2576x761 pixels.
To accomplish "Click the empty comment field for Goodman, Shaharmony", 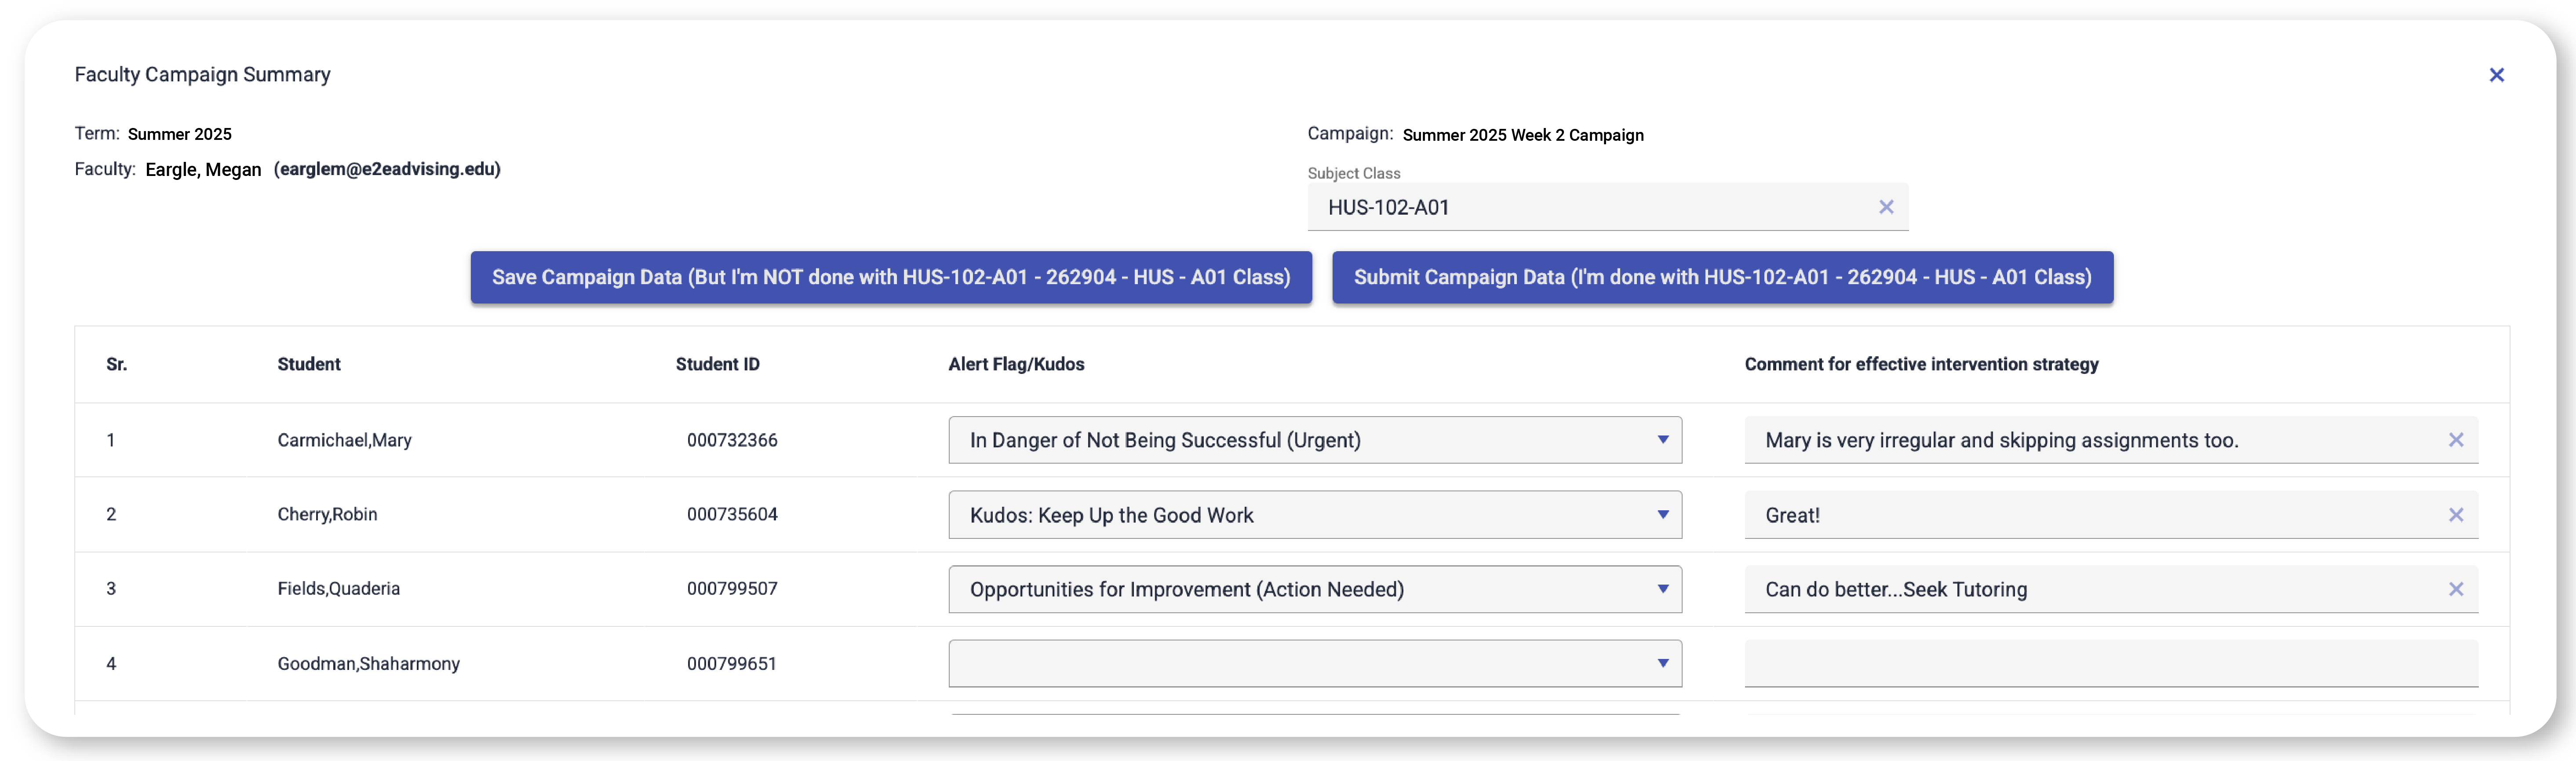I will pos(2110,663).
